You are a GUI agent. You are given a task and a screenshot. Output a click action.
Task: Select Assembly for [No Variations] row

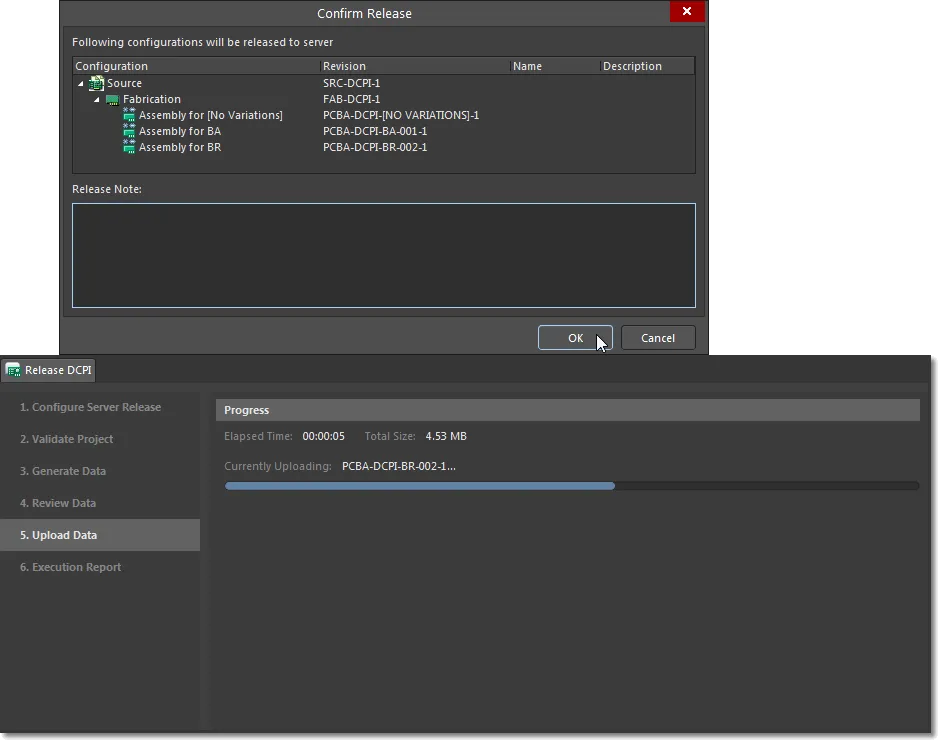211,115
